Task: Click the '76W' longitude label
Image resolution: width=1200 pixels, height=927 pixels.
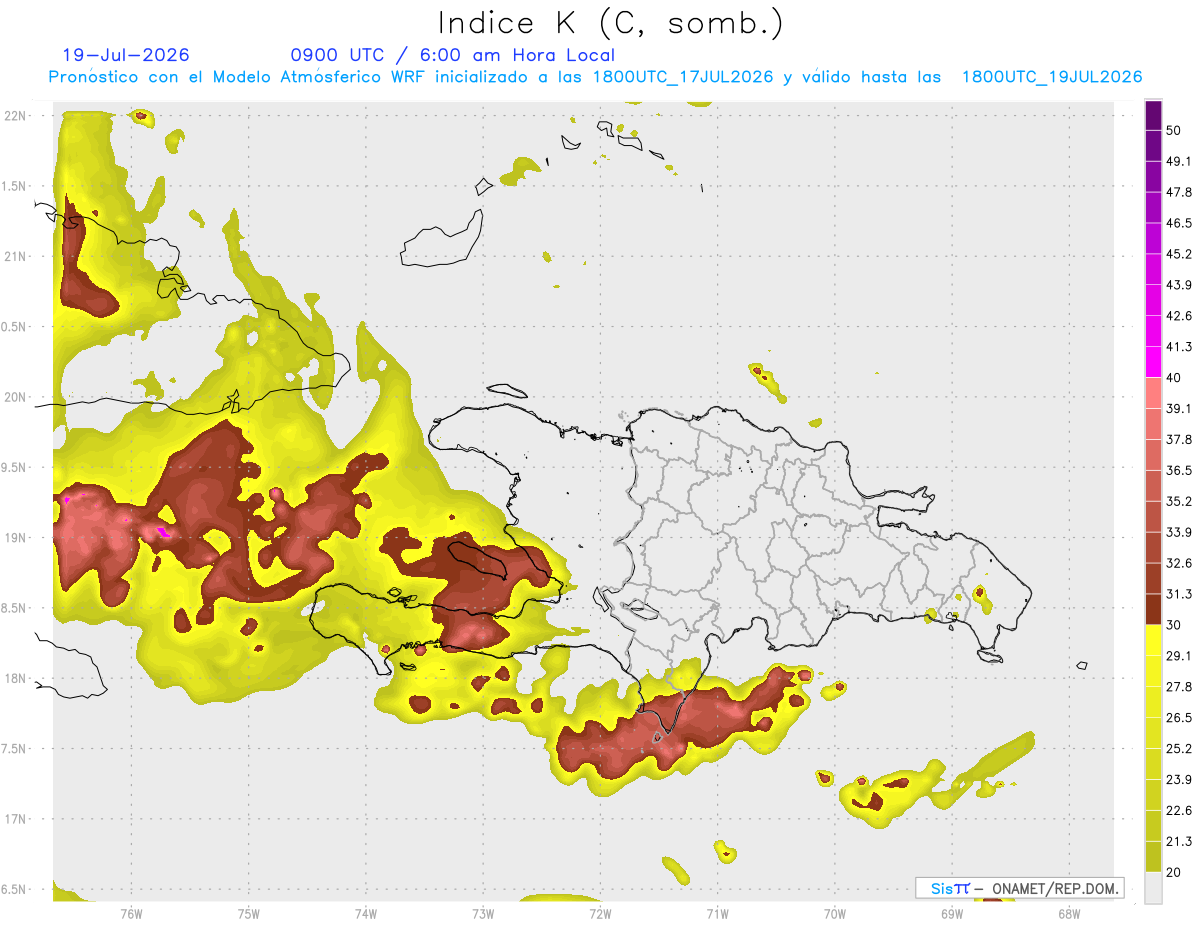Action: coord(131,913)
